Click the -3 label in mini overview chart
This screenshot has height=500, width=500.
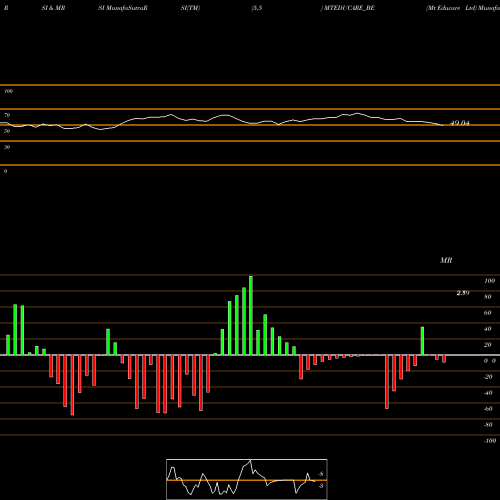point(320,486)
